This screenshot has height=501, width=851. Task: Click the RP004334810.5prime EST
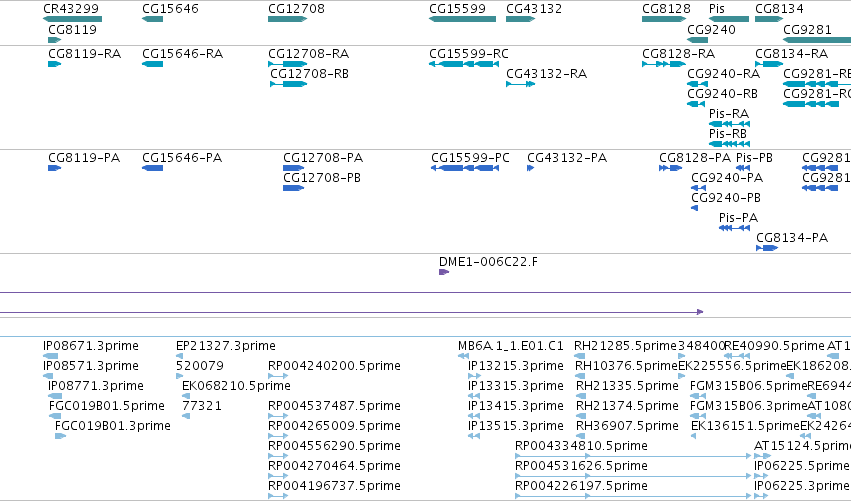[633, 456]
